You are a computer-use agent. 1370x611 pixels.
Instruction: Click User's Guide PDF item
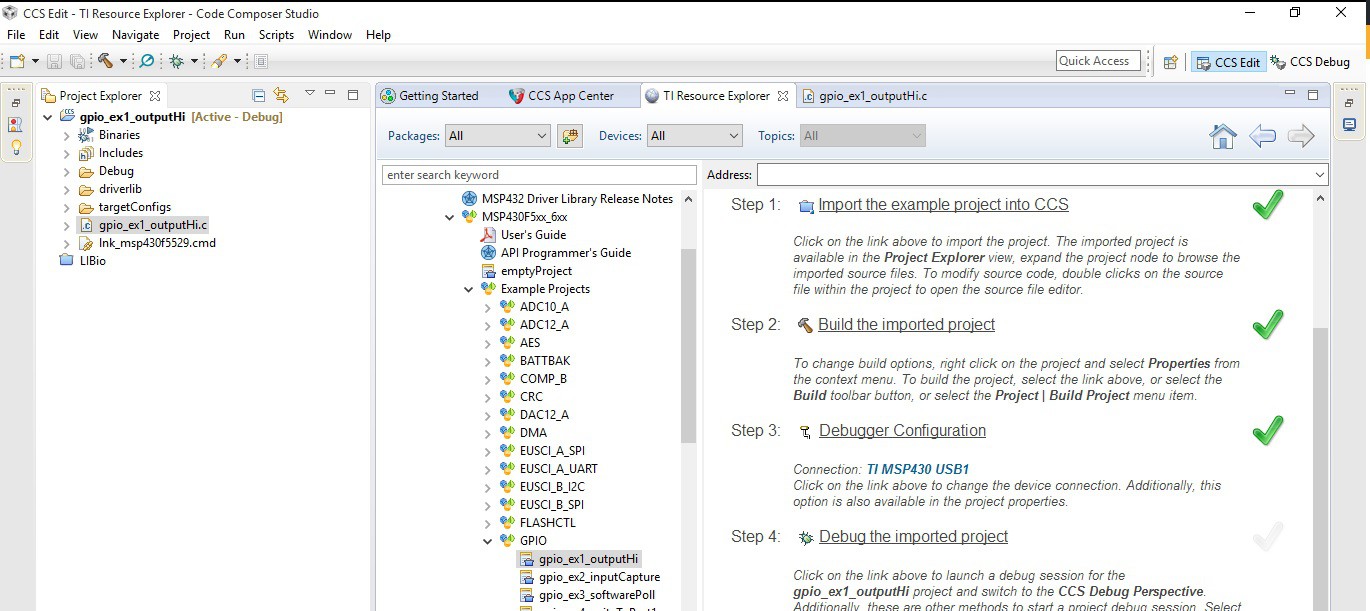pos(524,235)
